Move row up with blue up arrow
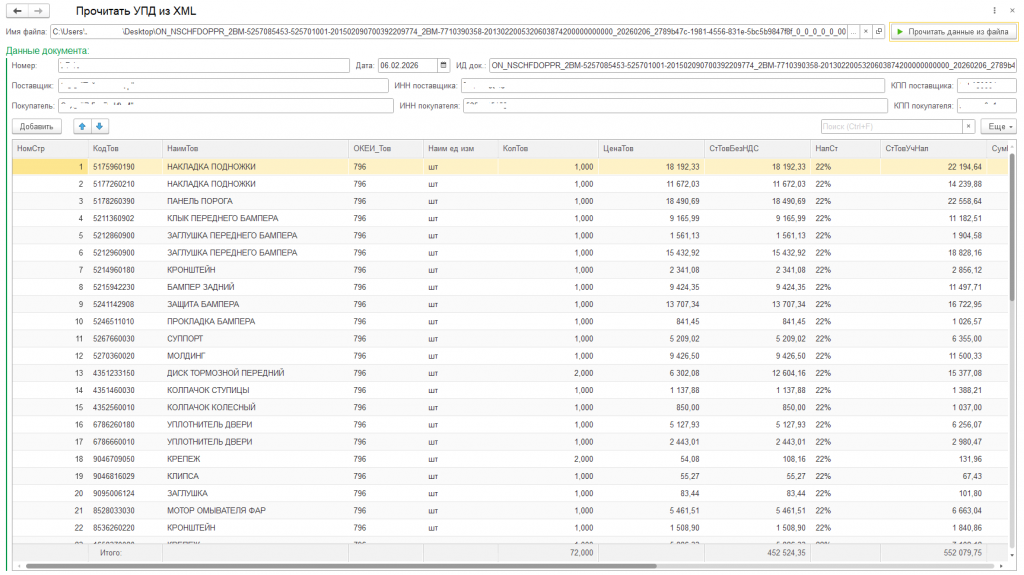The height and width of the screenshot is (575, 1024). (x=83, y=126)
